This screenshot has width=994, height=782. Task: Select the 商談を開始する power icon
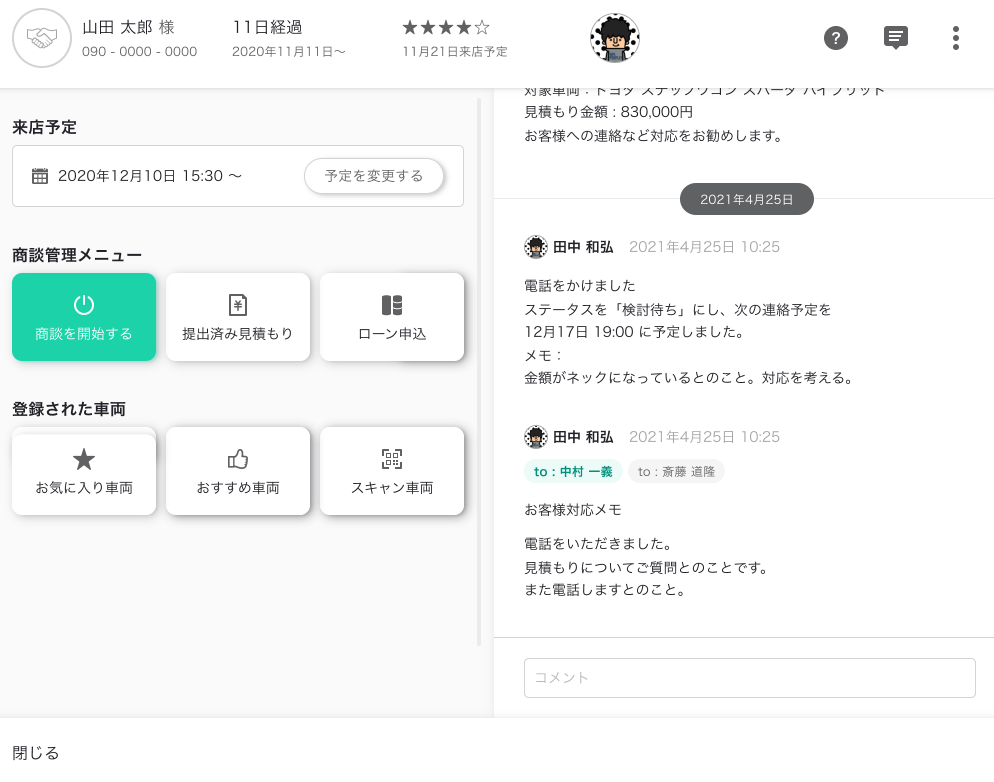[84, 305]
